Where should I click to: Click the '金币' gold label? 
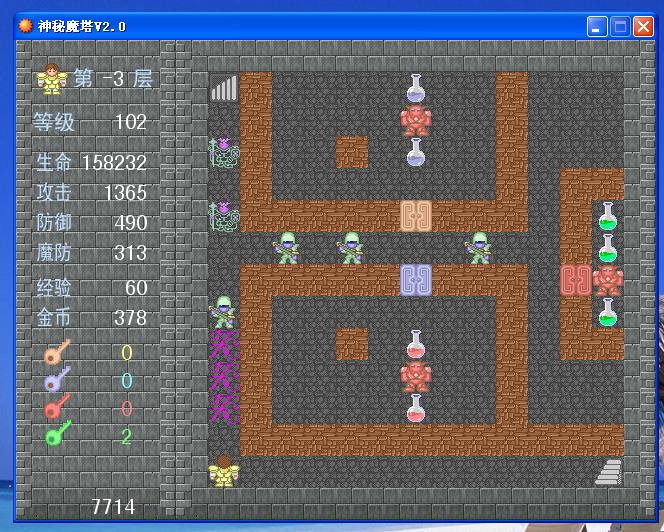(x=54, y=318)
